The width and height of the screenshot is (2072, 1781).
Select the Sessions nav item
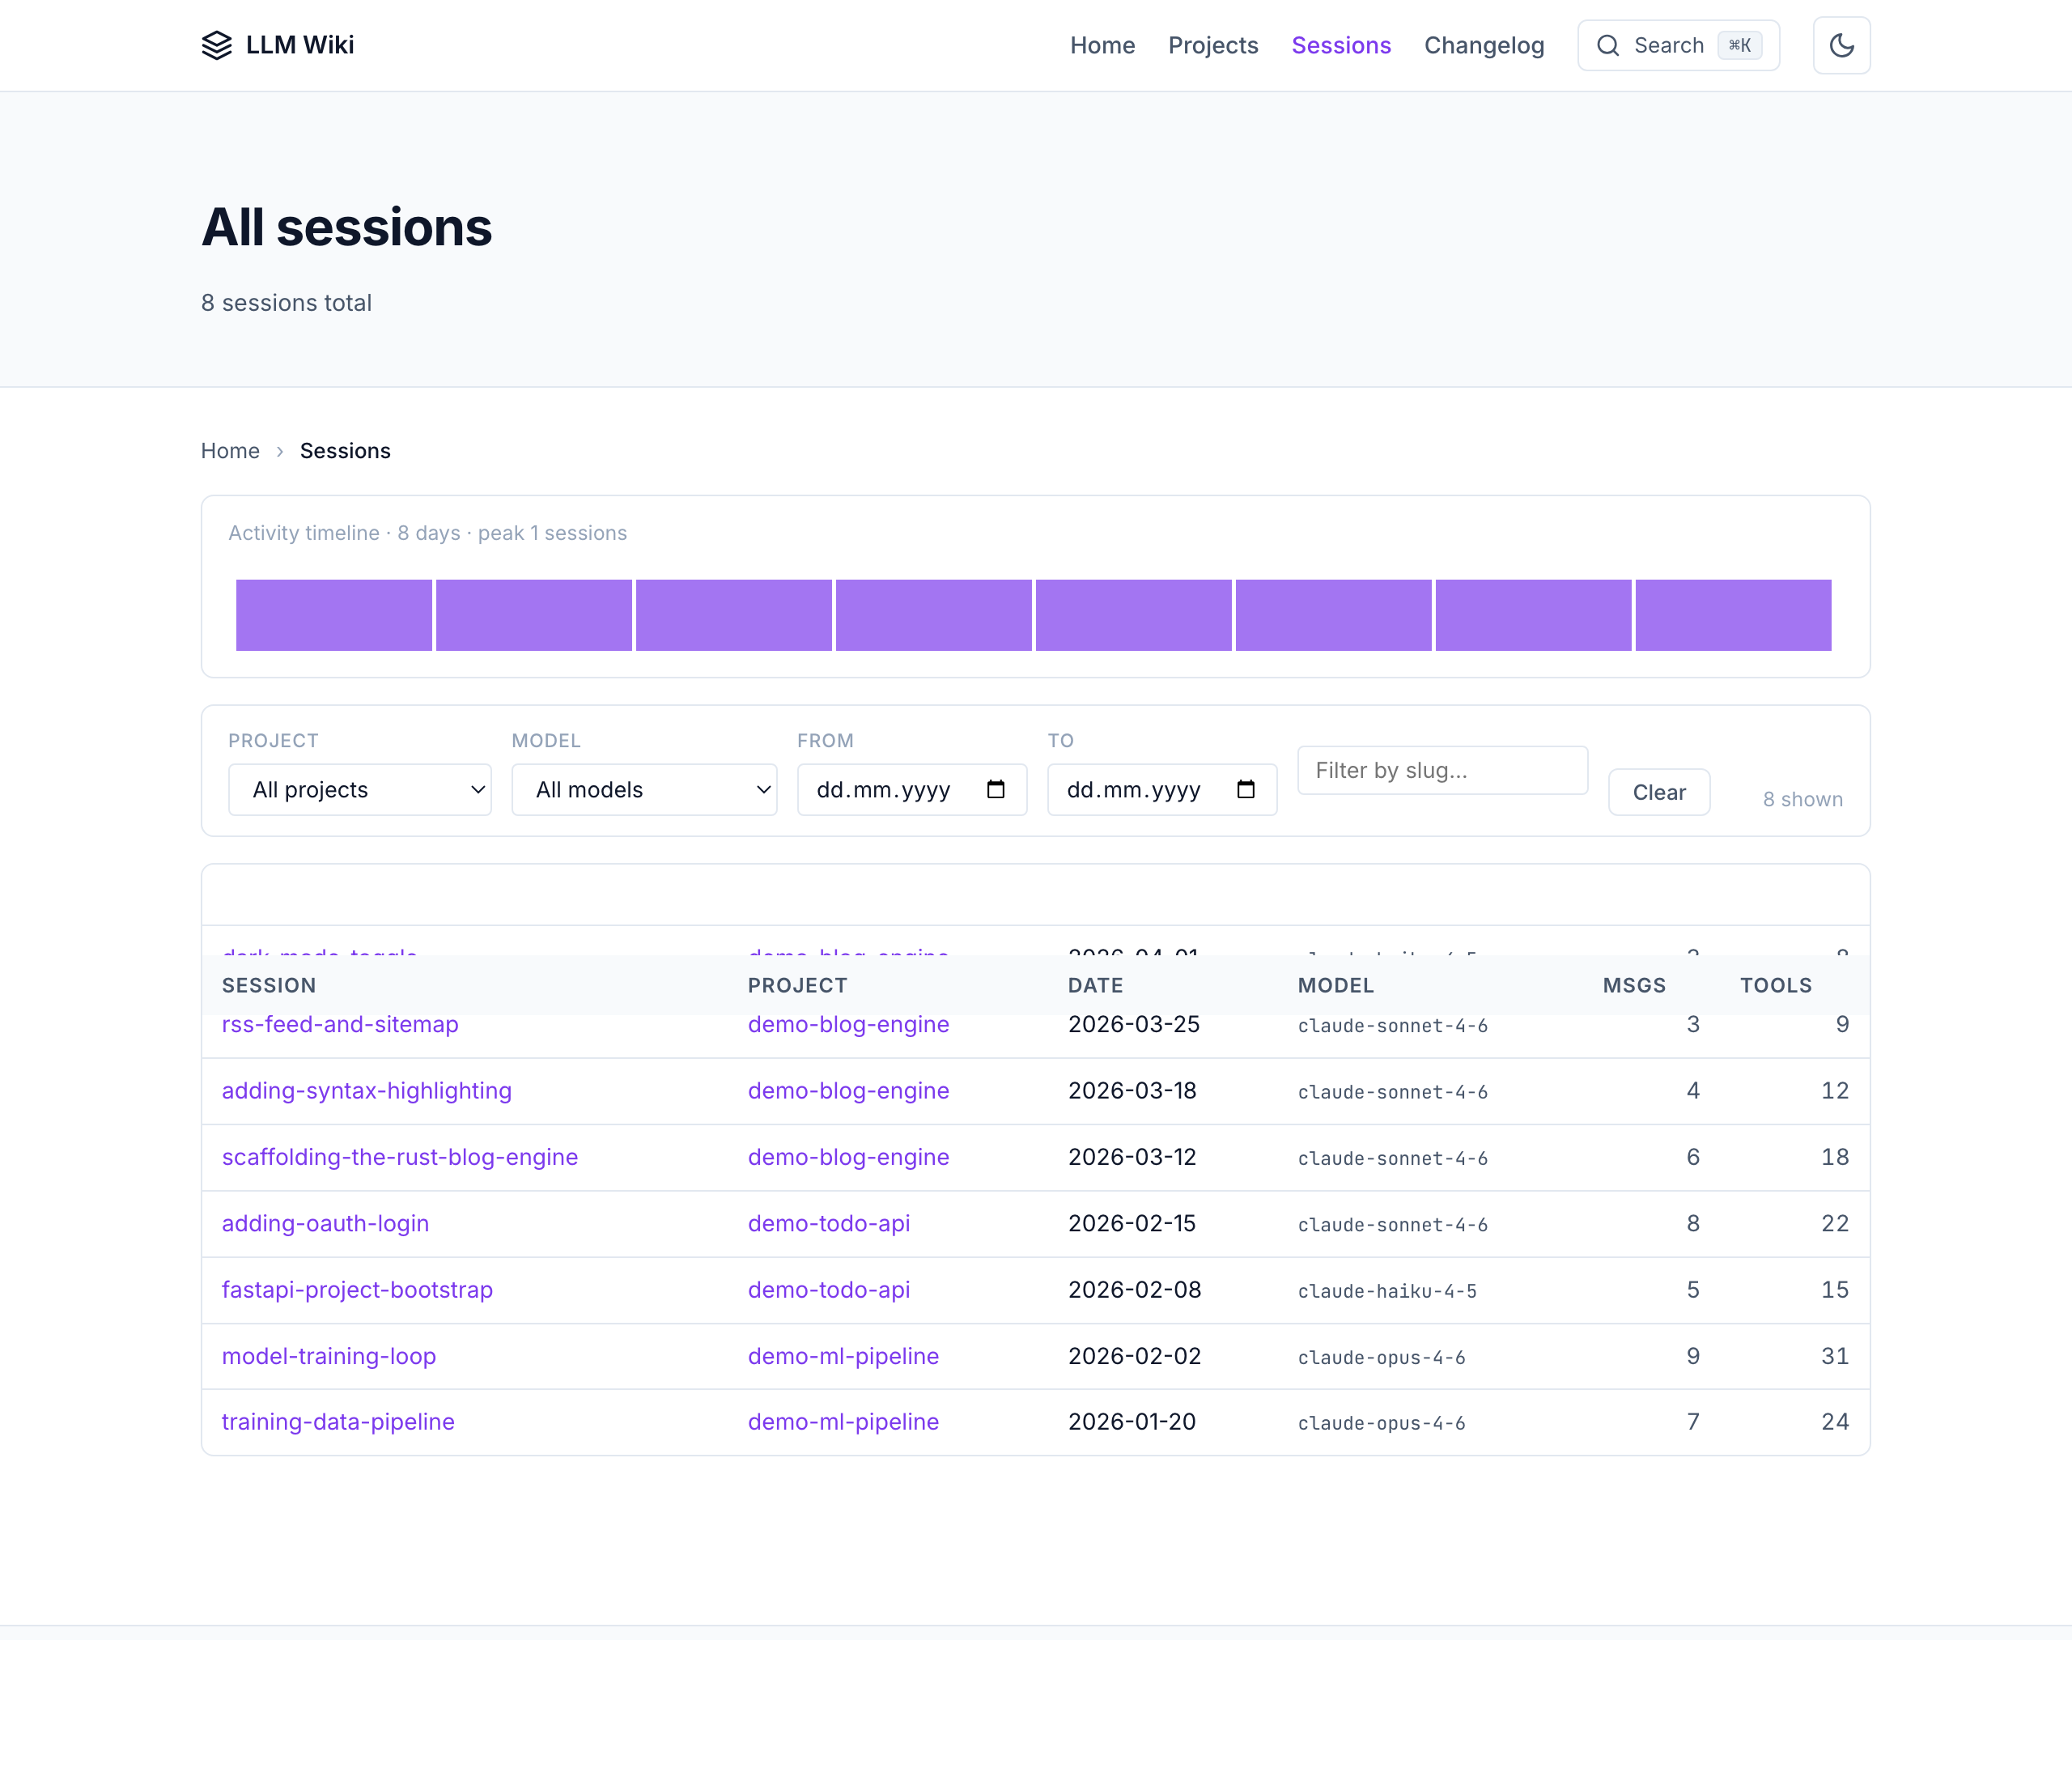(1341, 45)
